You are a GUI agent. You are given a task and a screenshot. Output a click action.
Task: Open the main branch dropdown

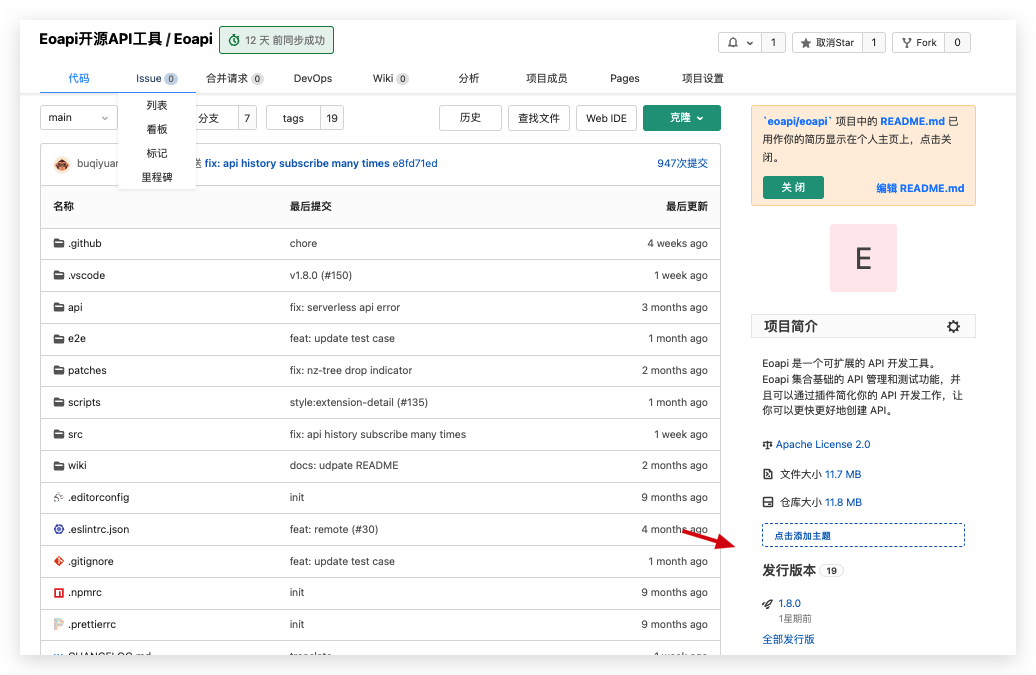click(79, 118)
